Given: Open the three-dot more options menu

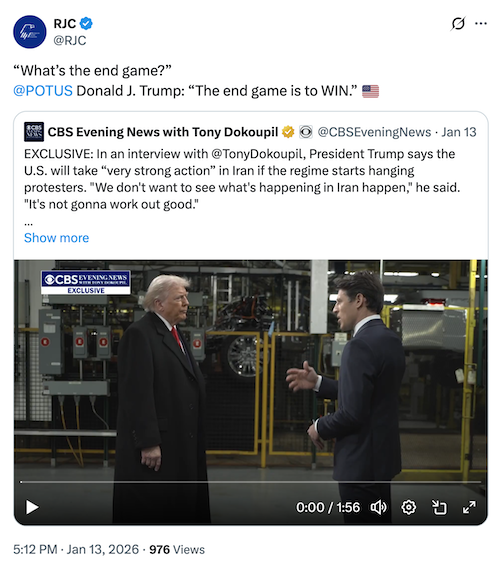Looking at the screenshot, I should (481, 24).
